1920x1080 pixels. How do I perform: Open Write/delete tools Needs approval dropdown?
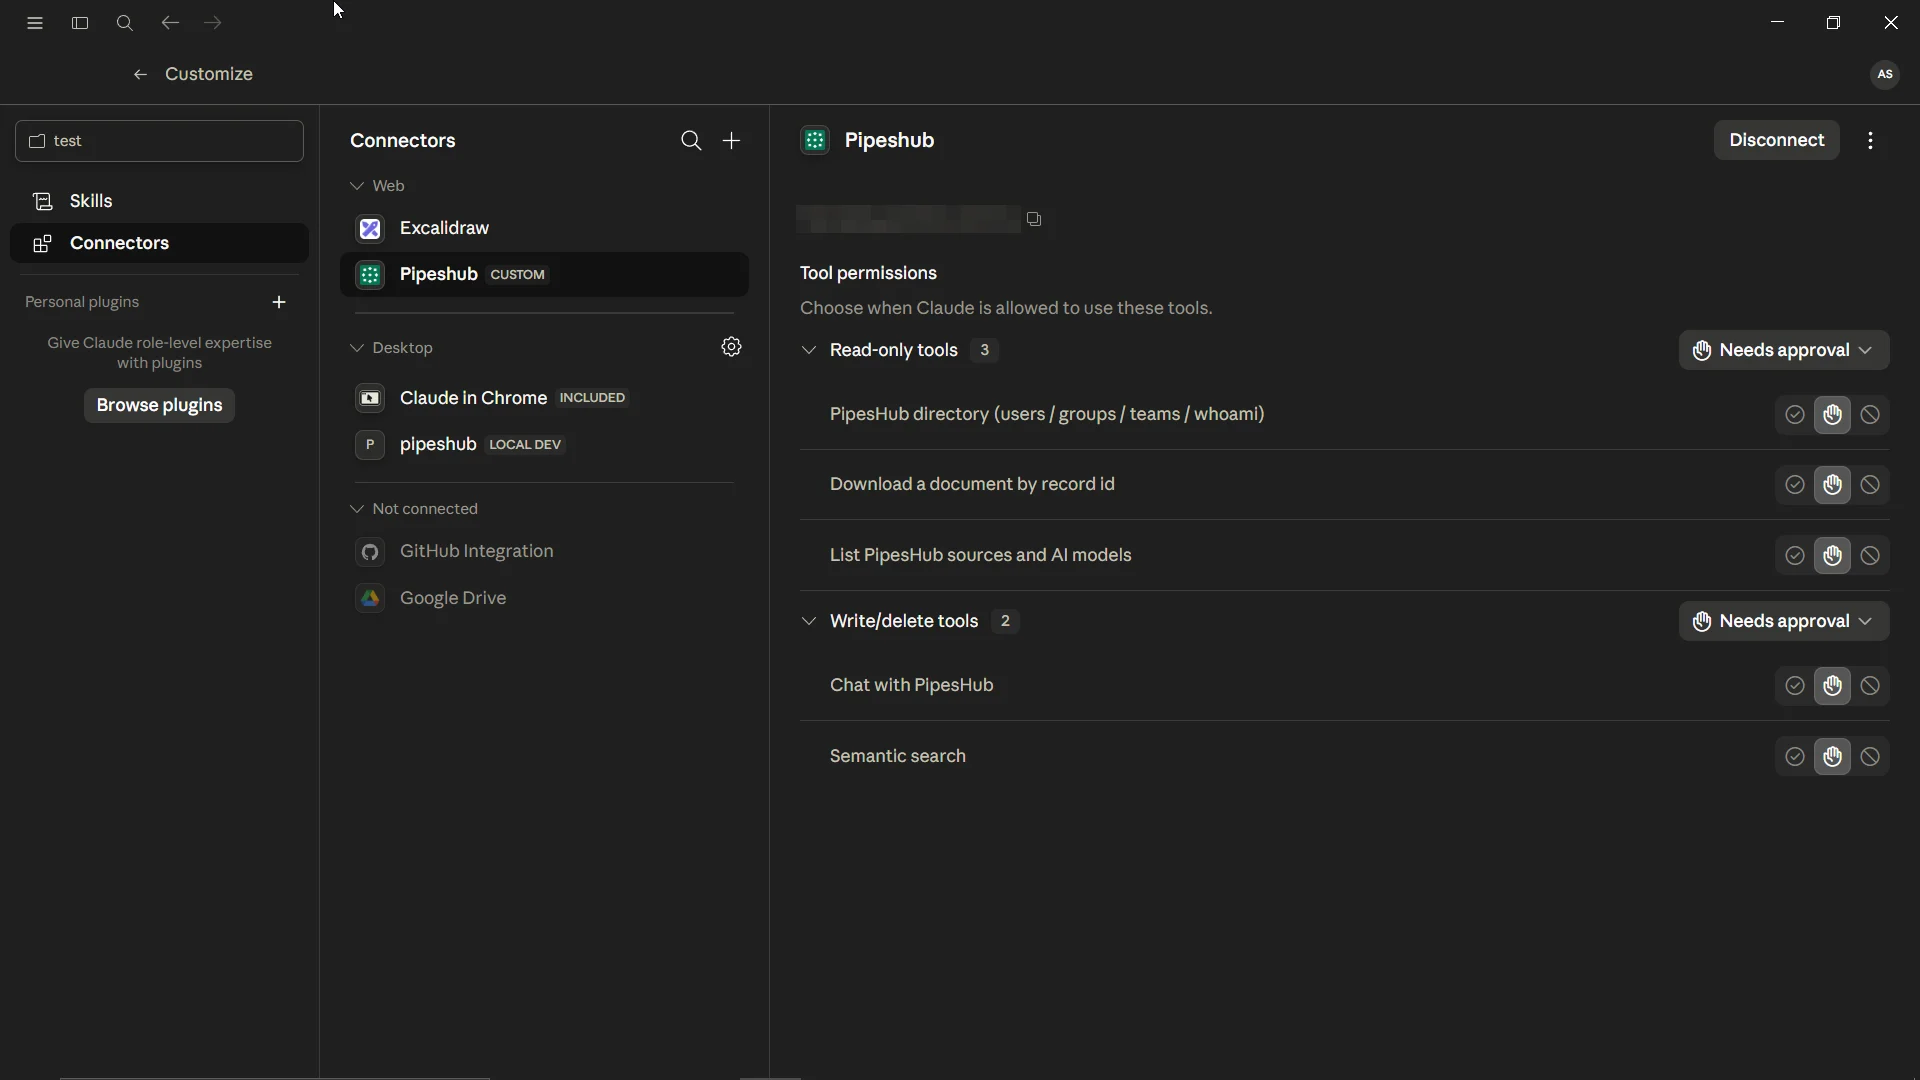(1784, 621)
